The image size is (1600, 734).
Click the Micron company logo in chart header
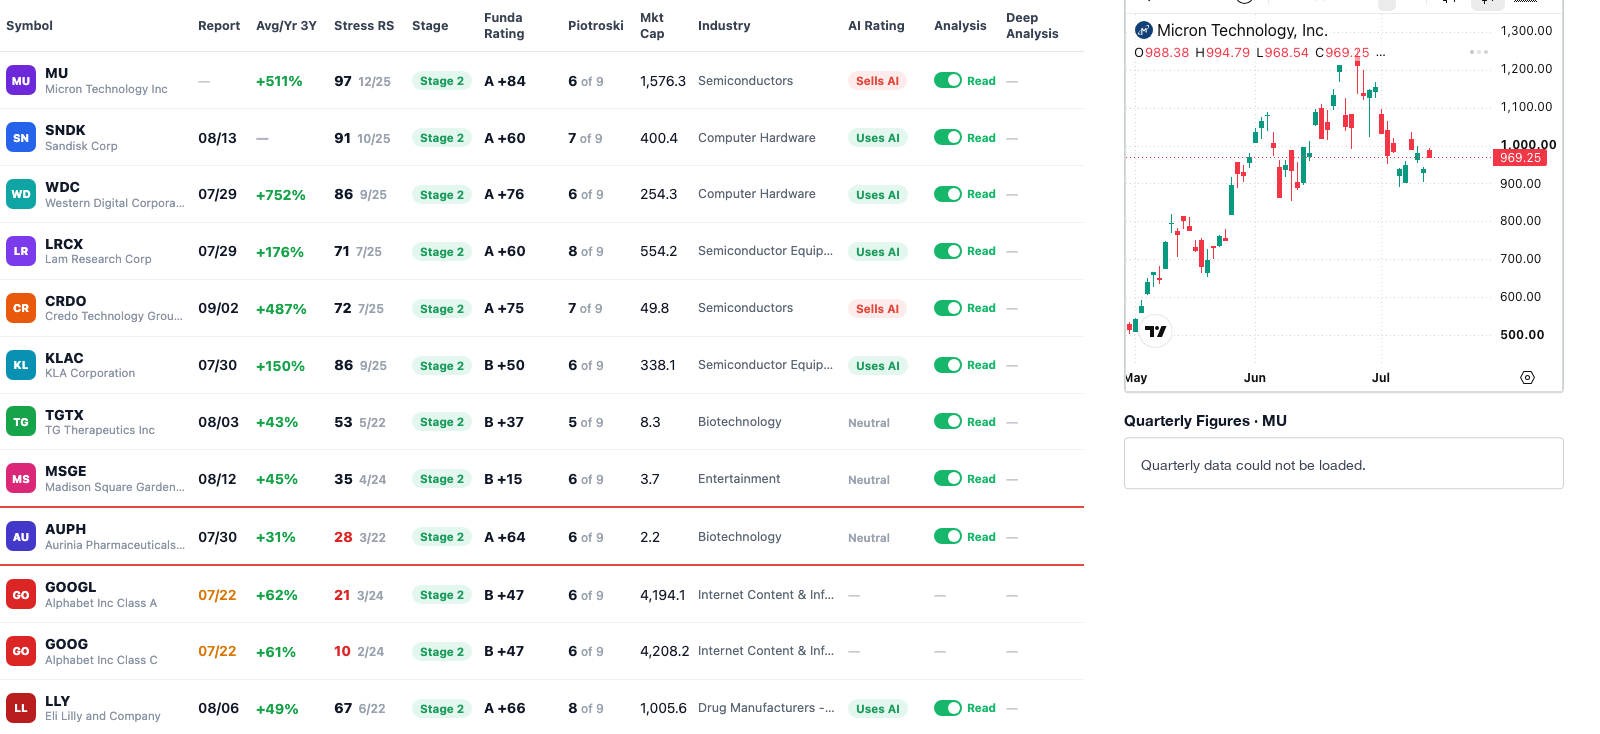pos(1144,31)
